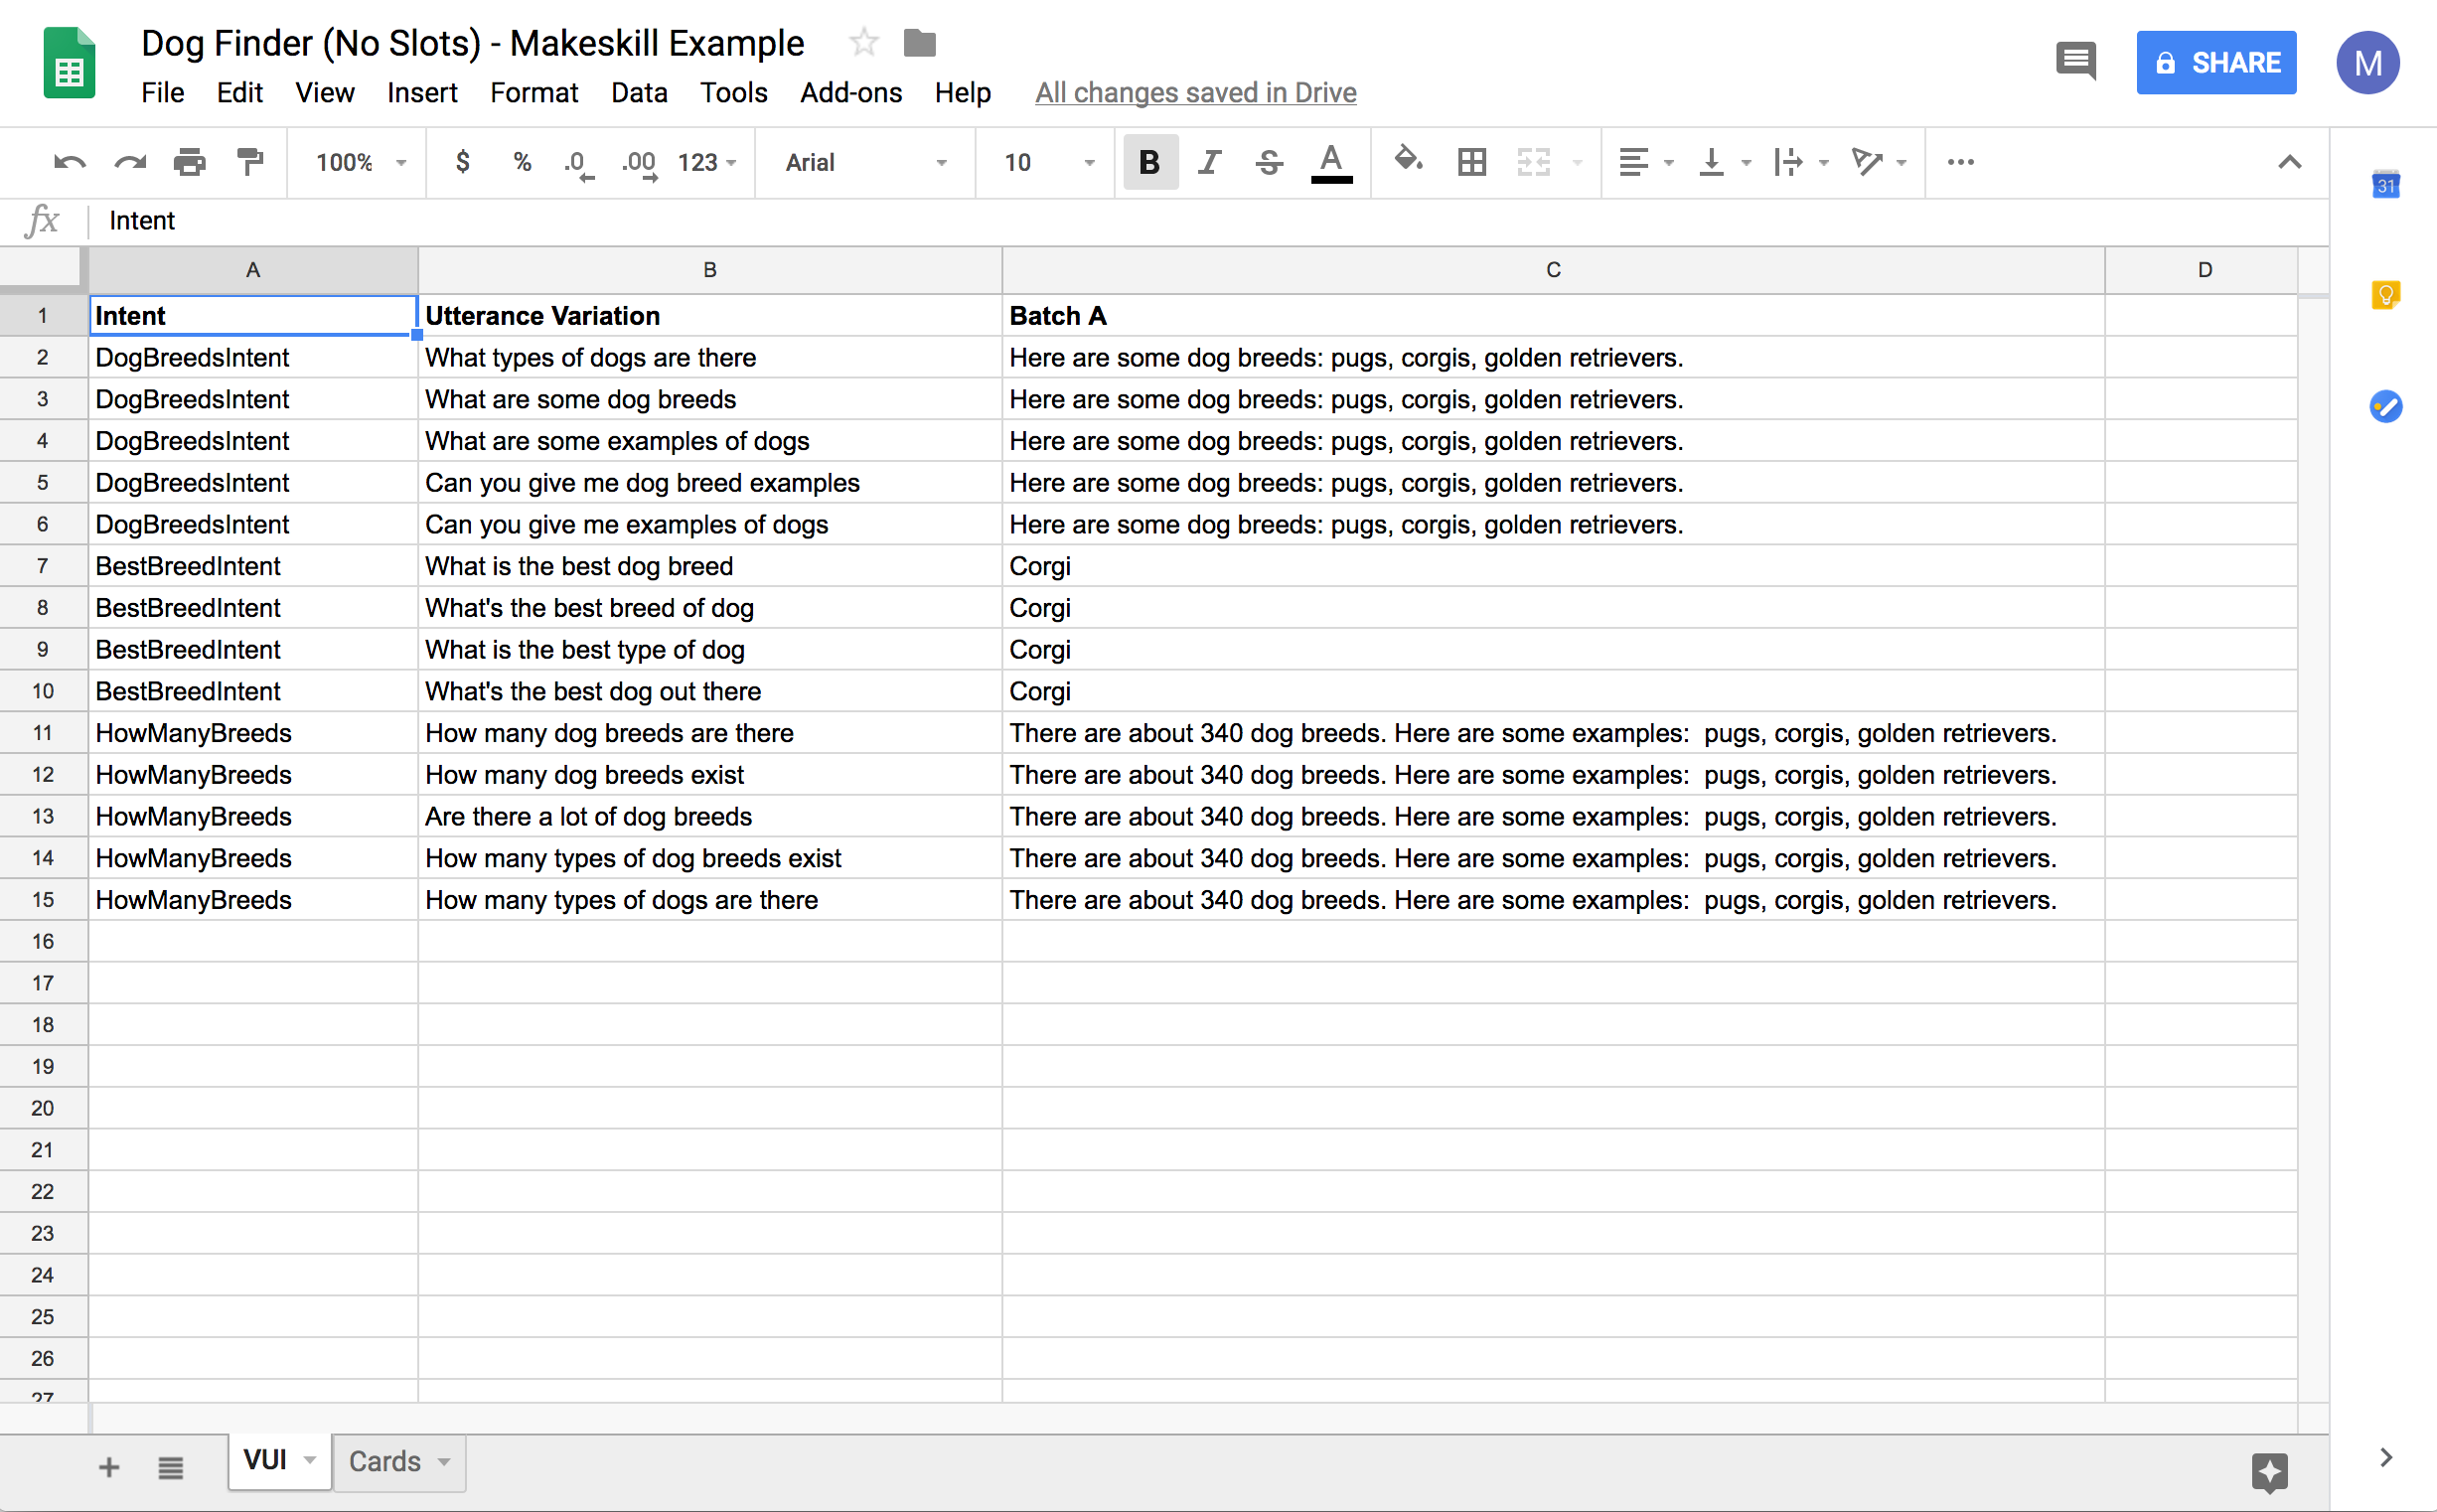Viewport: 2437px width, 1512px height.
Task: Expand the font name Arial dropdown
Action: click(941, 160)
